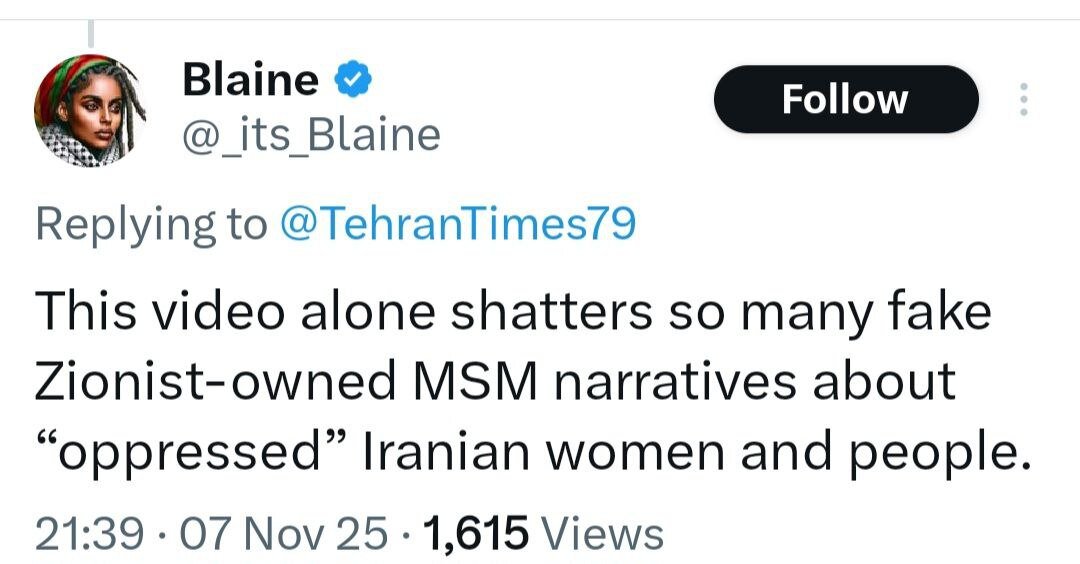1080x564 pixels.
Task: Click the "Replying to" label
Action: coord(151,224)
